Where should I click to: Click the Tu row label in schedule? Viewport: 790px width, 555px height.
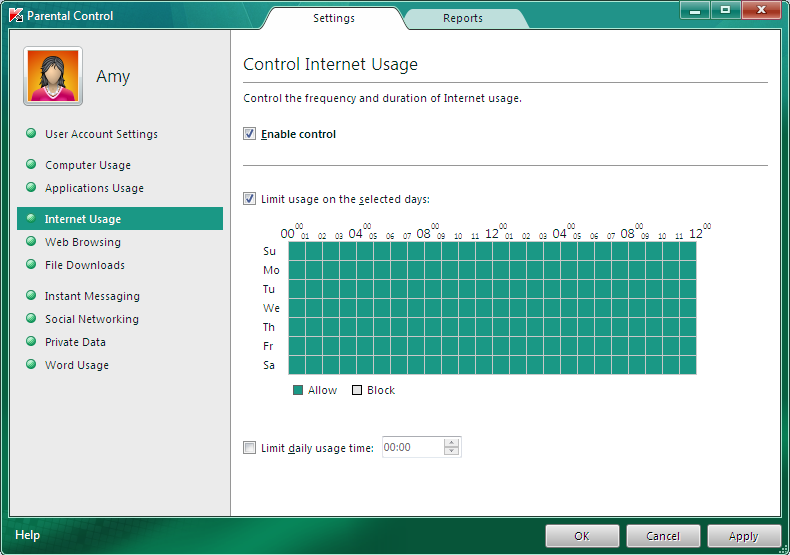[x=269, y=289]
